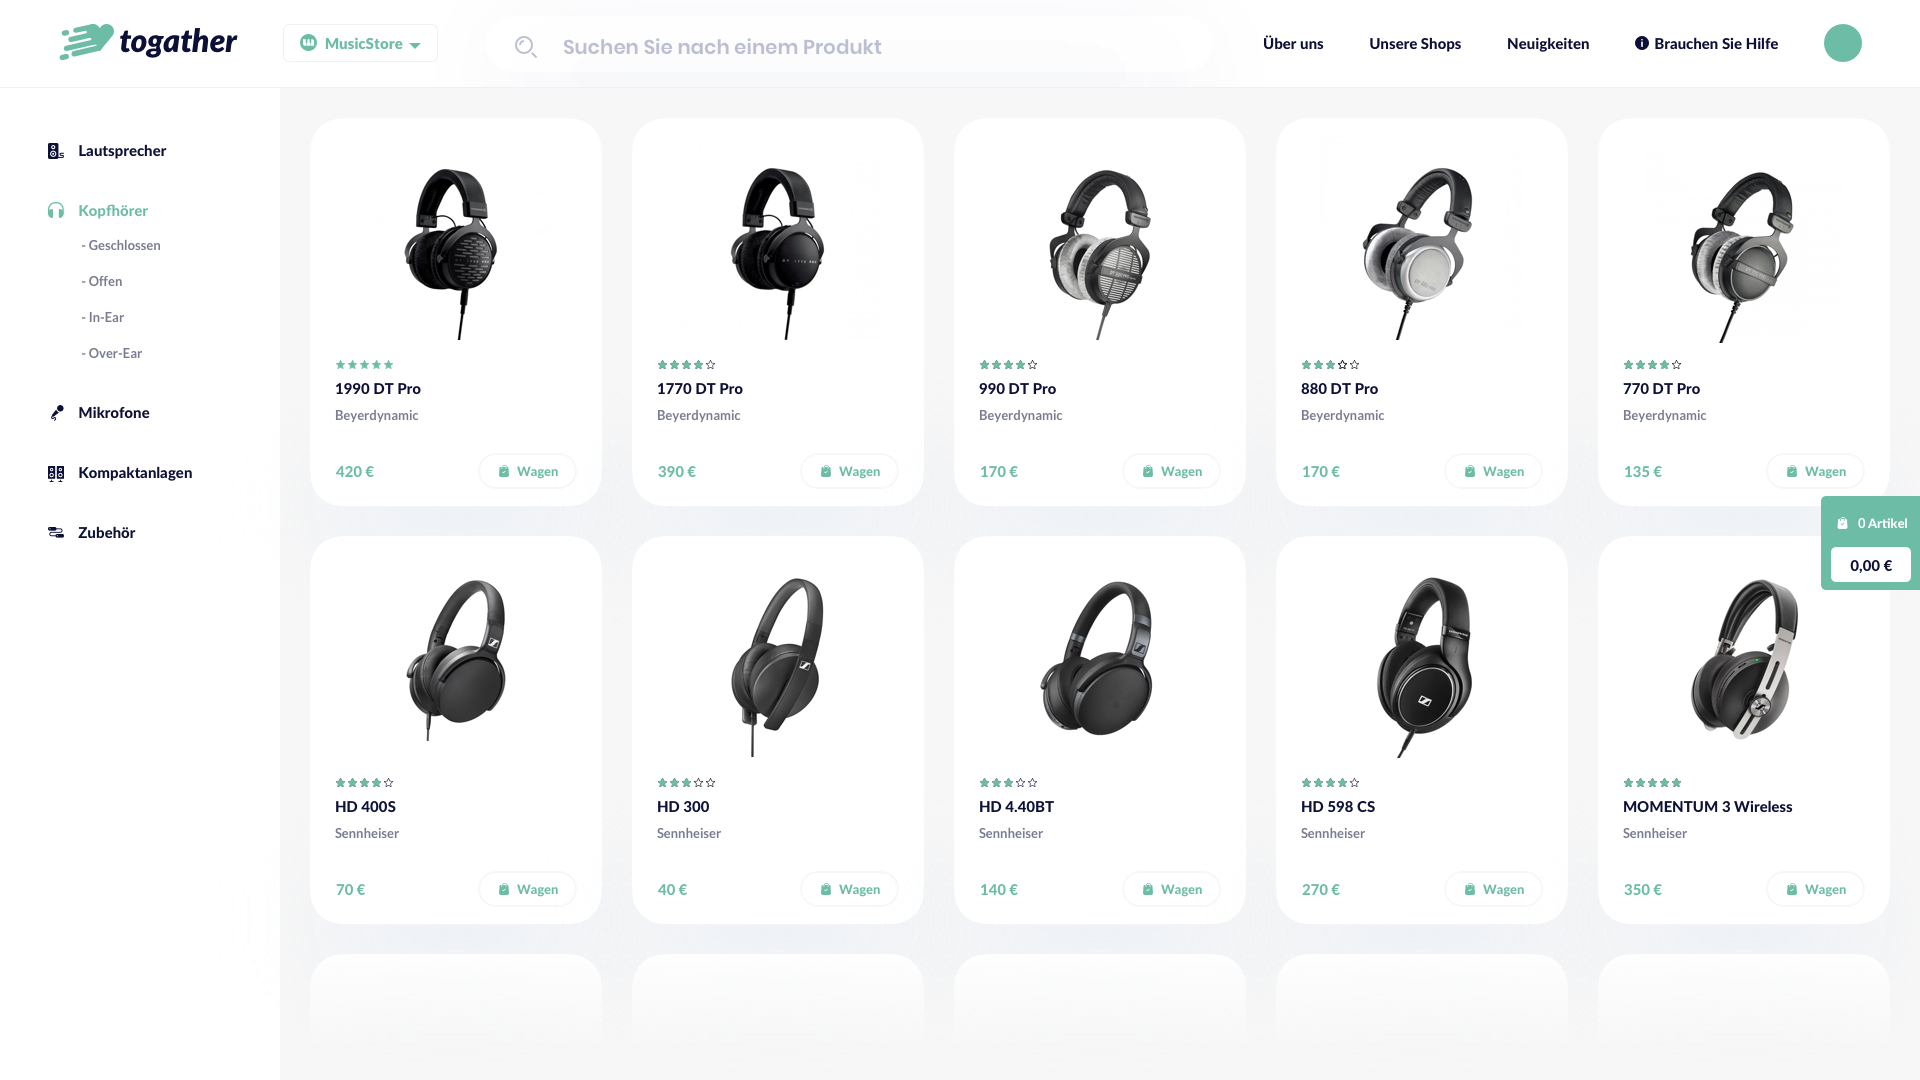
Task: Click the 880 DT Pro star rating
Action: 1330,365
